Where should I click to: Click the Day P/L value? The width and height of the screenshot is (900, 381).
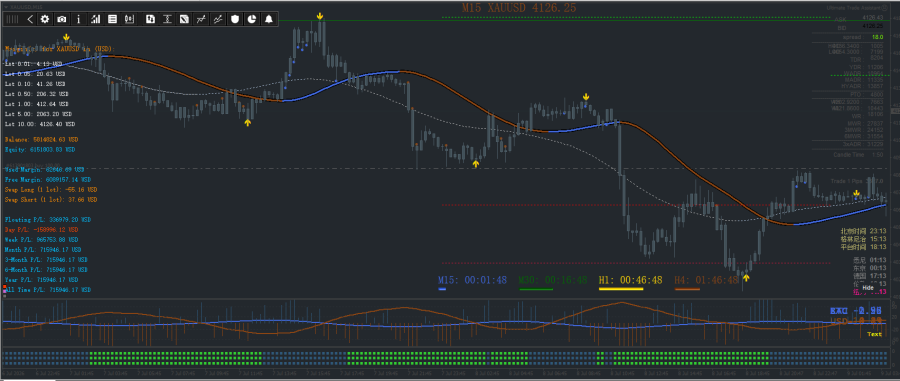(41, 230)
